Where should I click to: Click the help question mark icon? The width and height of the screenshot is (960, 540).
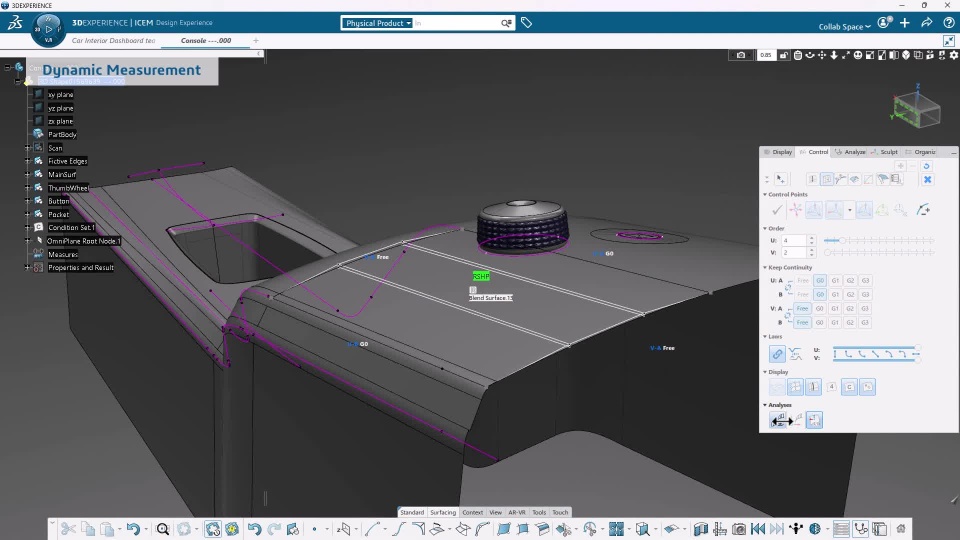(x=948, y=23)
